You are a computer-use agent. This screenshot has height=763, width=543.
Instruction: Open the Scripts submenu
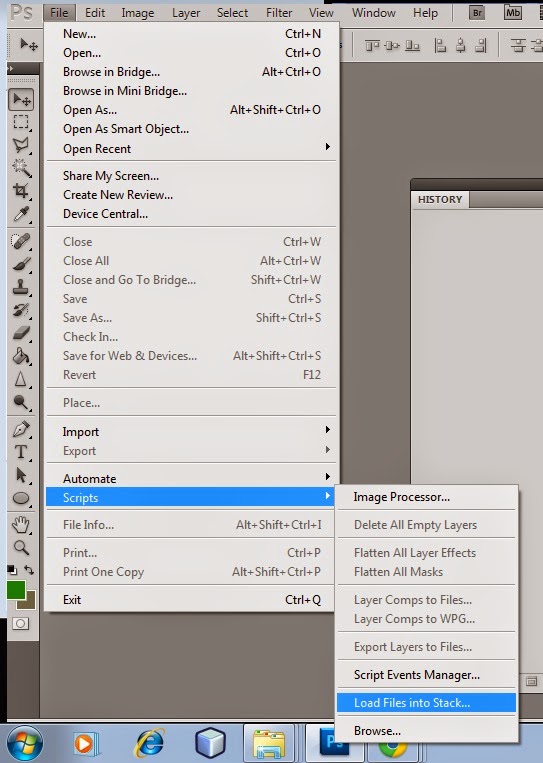coord(191,497)
